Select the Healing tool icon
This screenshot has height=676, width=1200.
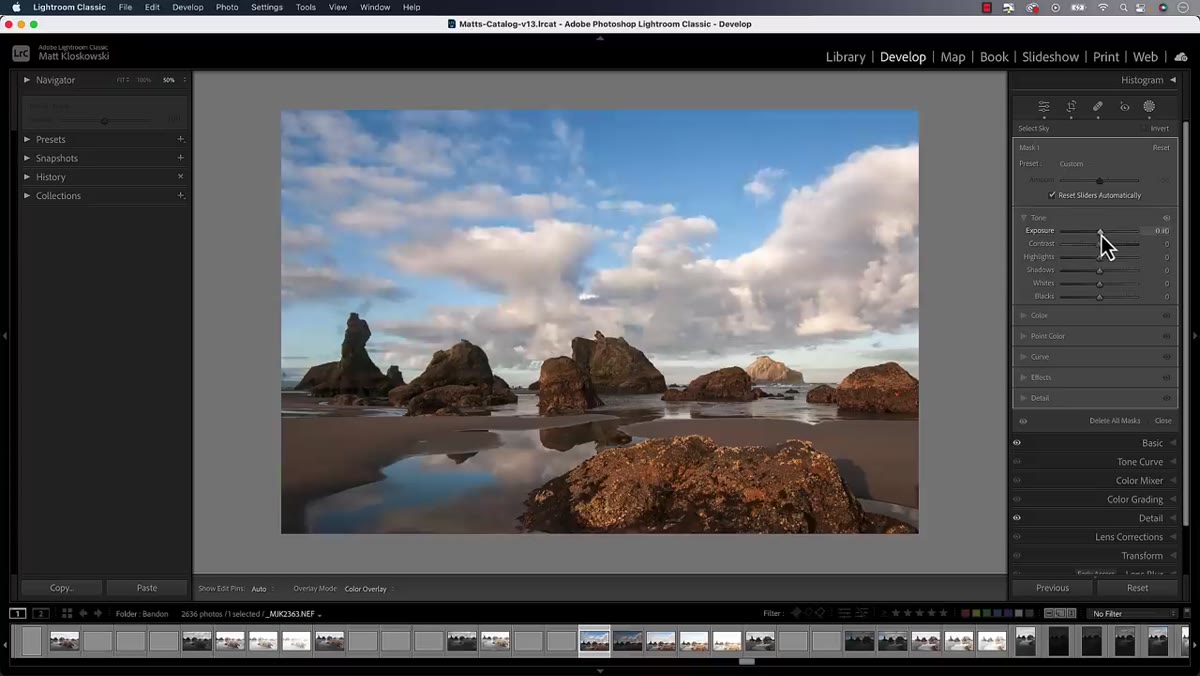click(x=1098, y=106)
